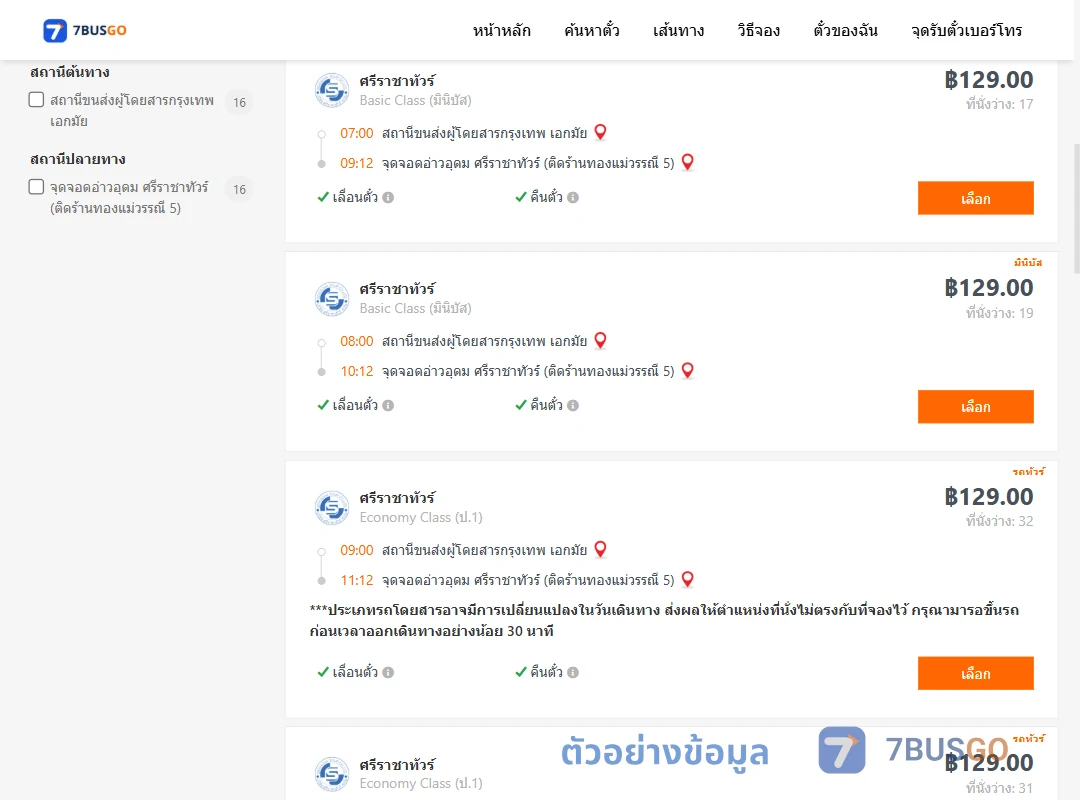This screenshot has width=1080, height=800.
Task: Open the หน้าหลัก menu item
Action: (501, 30)
